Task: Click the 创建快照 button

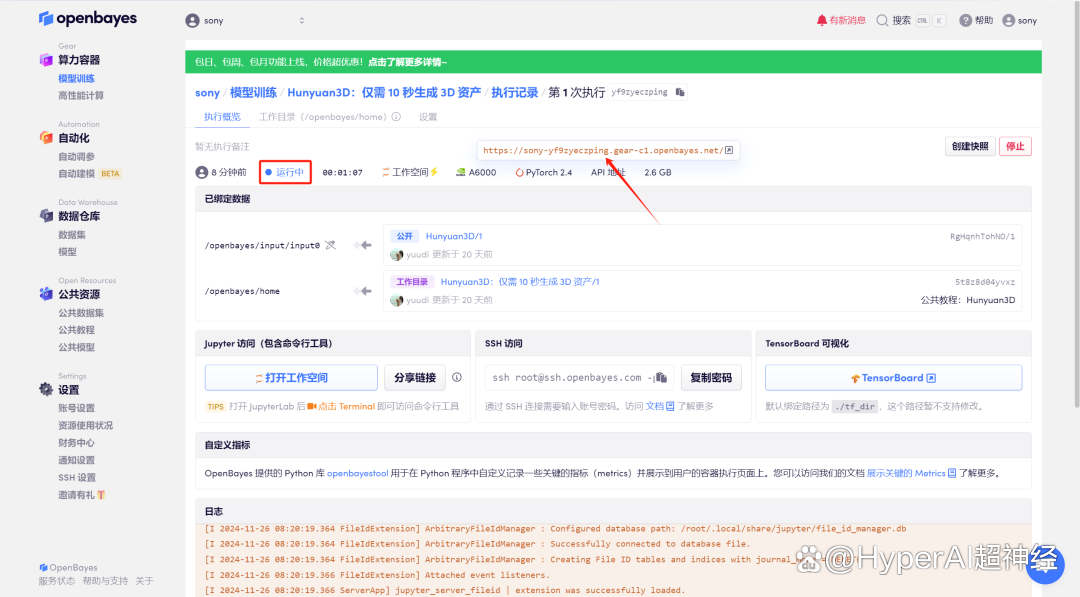Action: (970, 146)
